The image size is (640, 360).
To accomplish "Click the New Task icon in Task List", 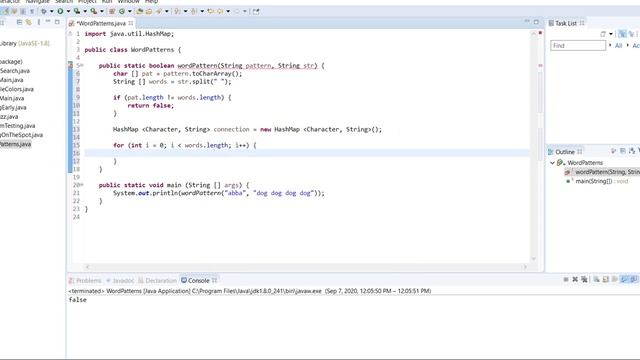I will click(602, 34).
